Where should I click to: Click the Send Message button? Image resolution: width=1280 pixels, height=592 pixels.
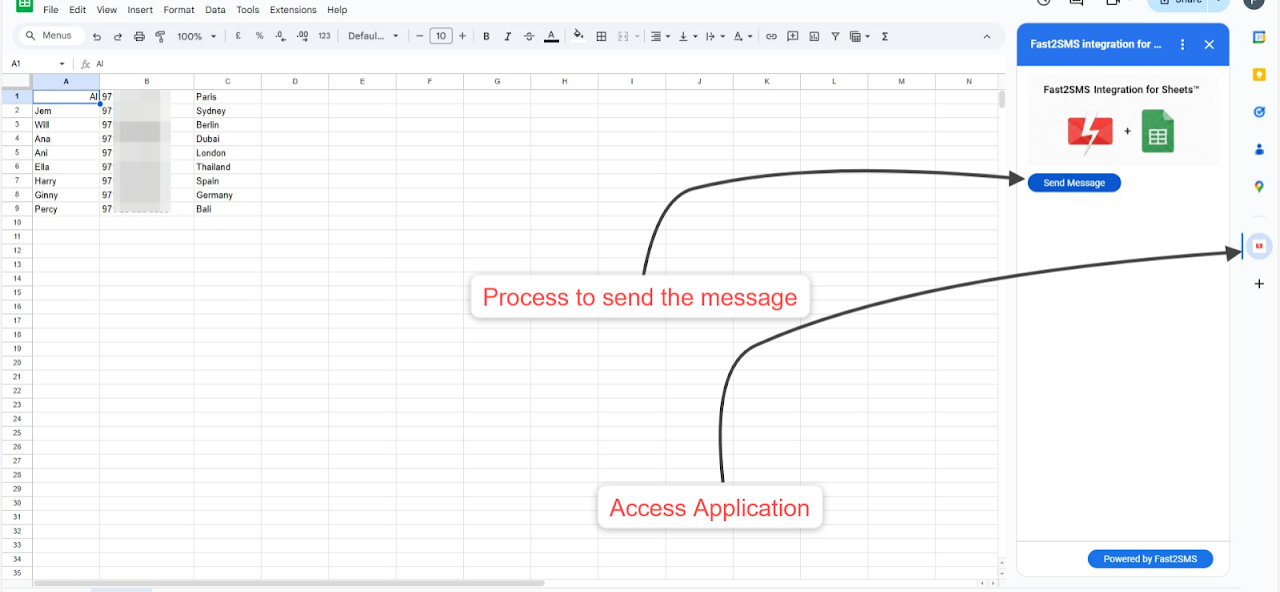tap(1074, 183)
